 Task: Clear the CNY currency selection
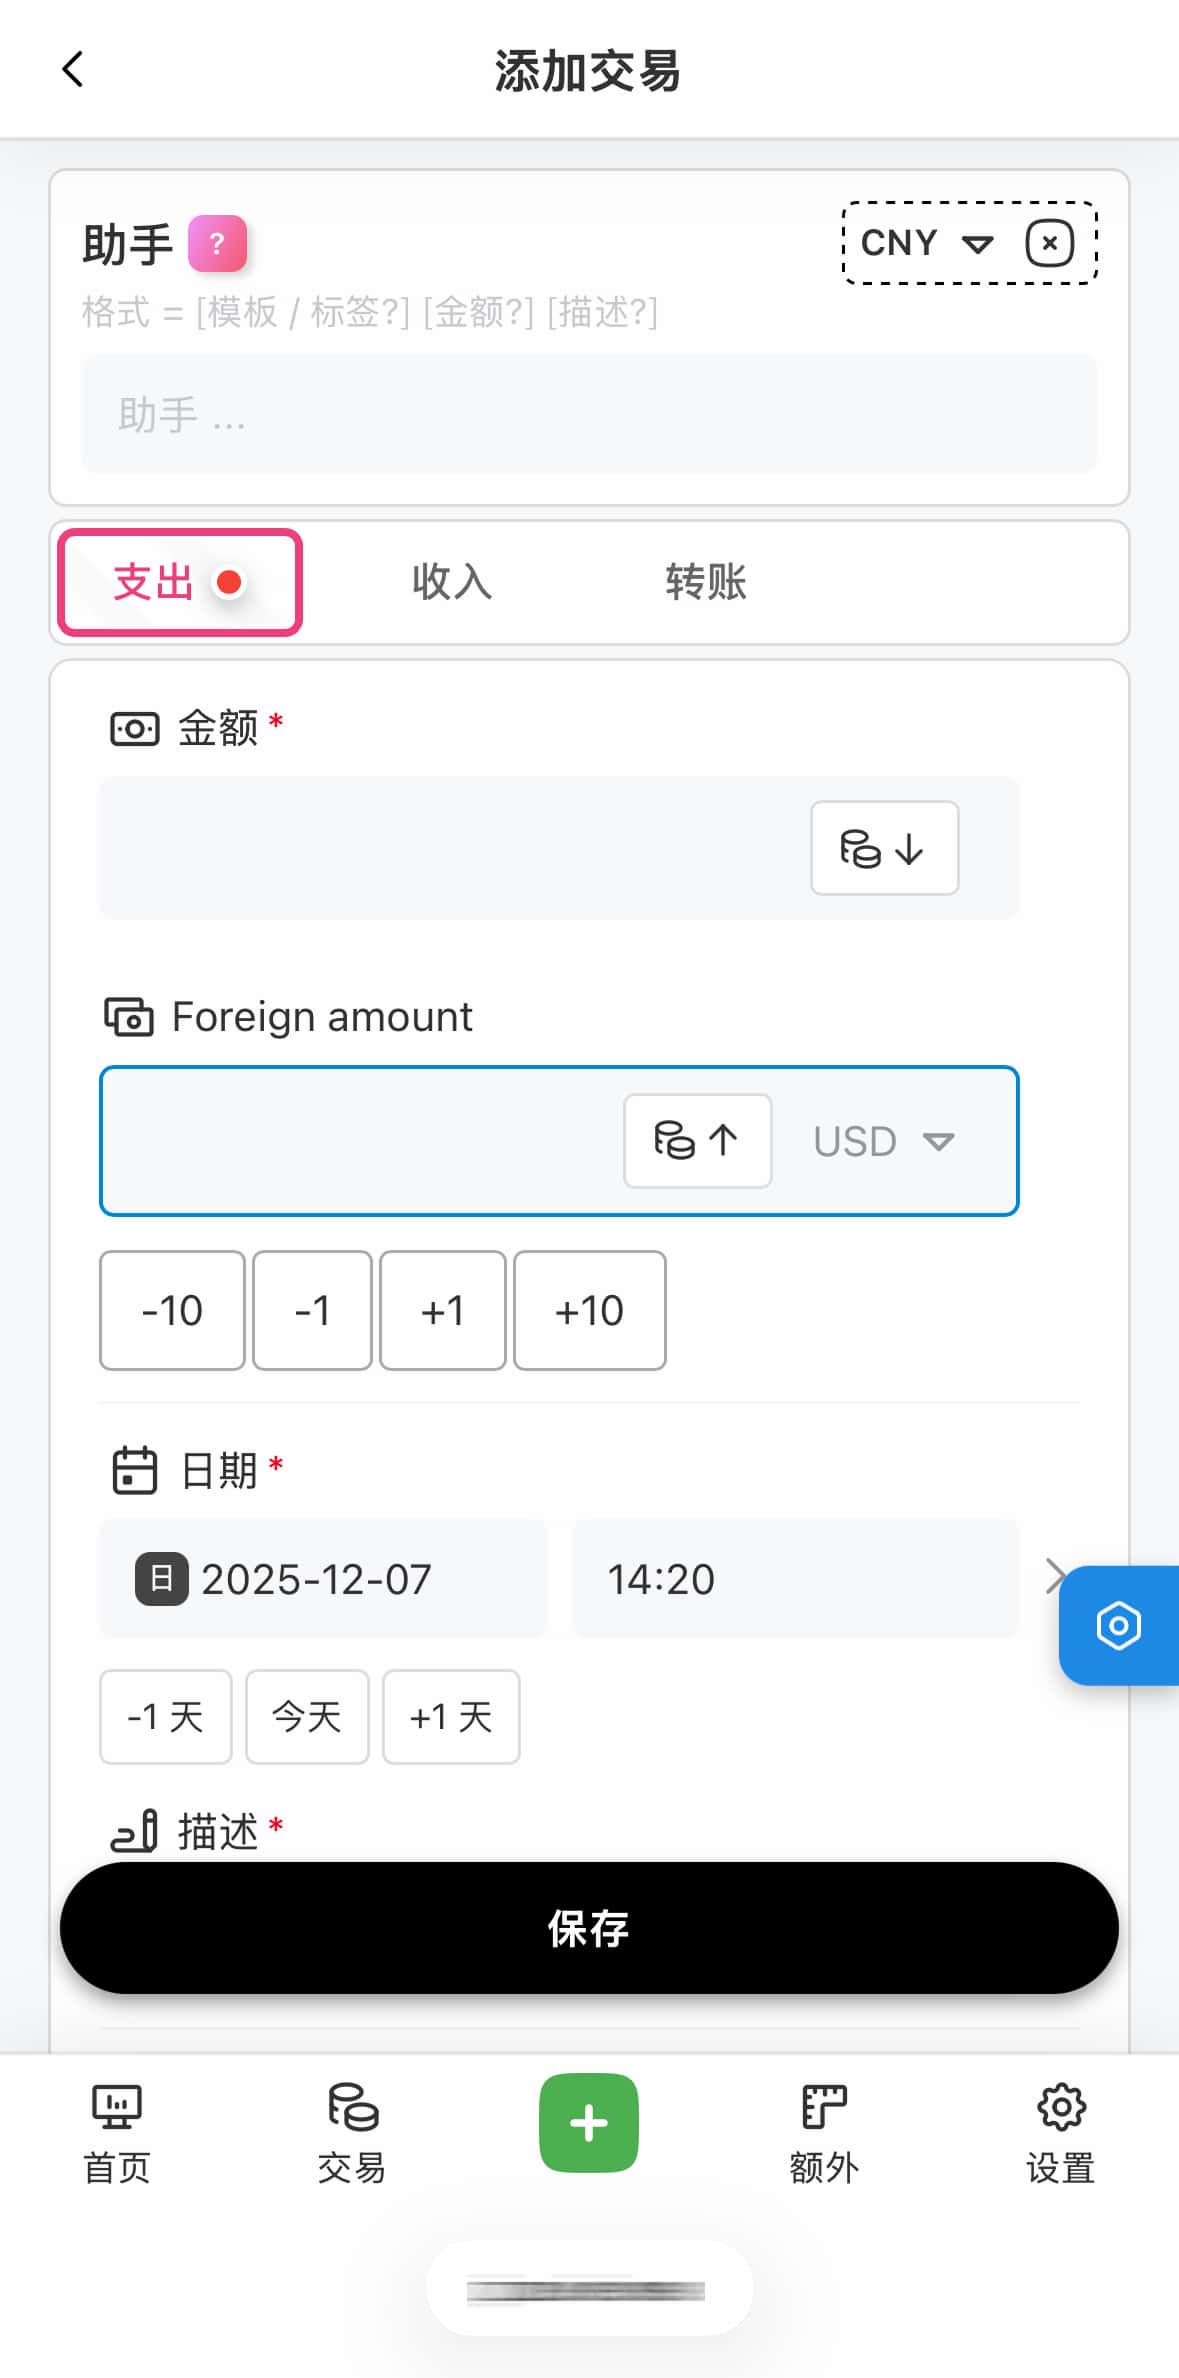tap(1049, 244)
